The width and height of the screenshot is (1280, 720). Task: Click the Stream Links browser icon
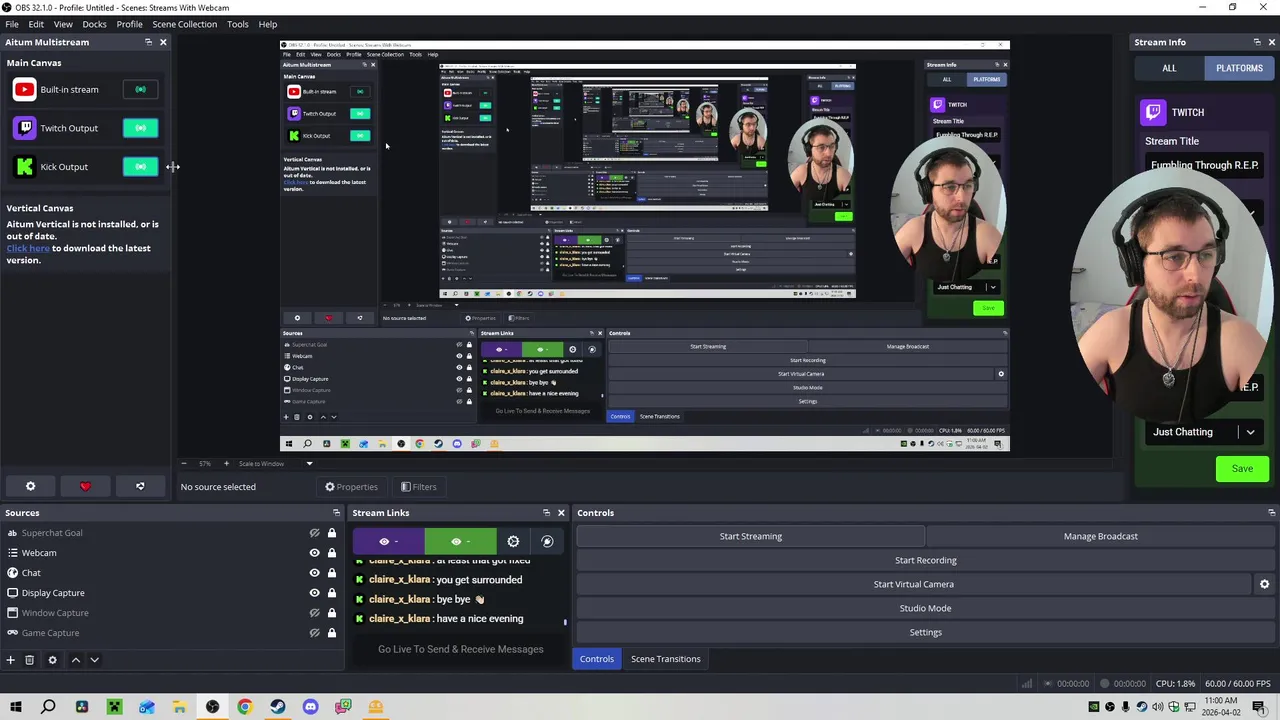coord(547,541)
